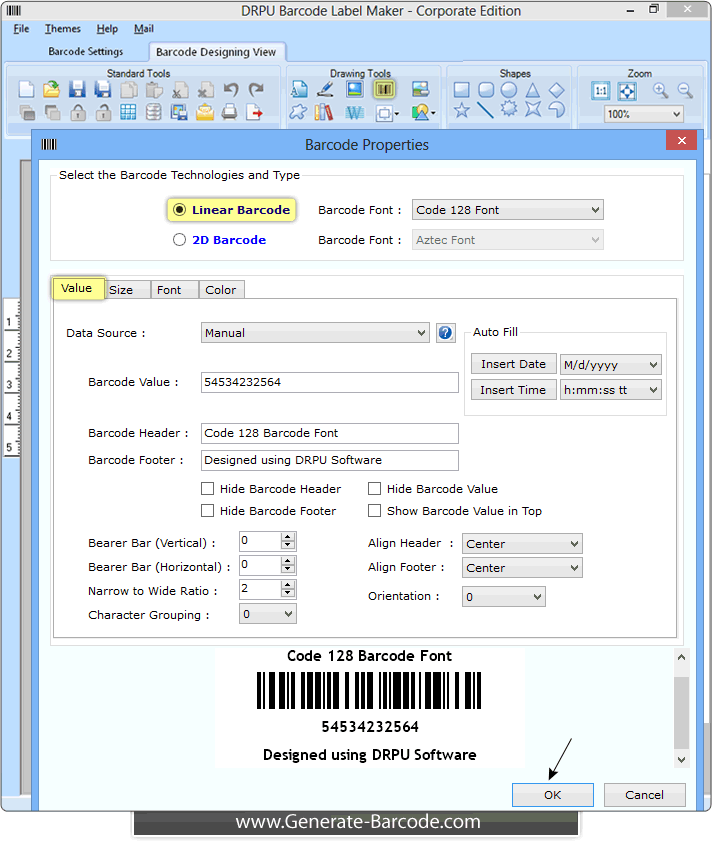The width and height of the screenshot is (712, 841).
Task: Click the Insert Date button
Action: (x=513, y=364)
